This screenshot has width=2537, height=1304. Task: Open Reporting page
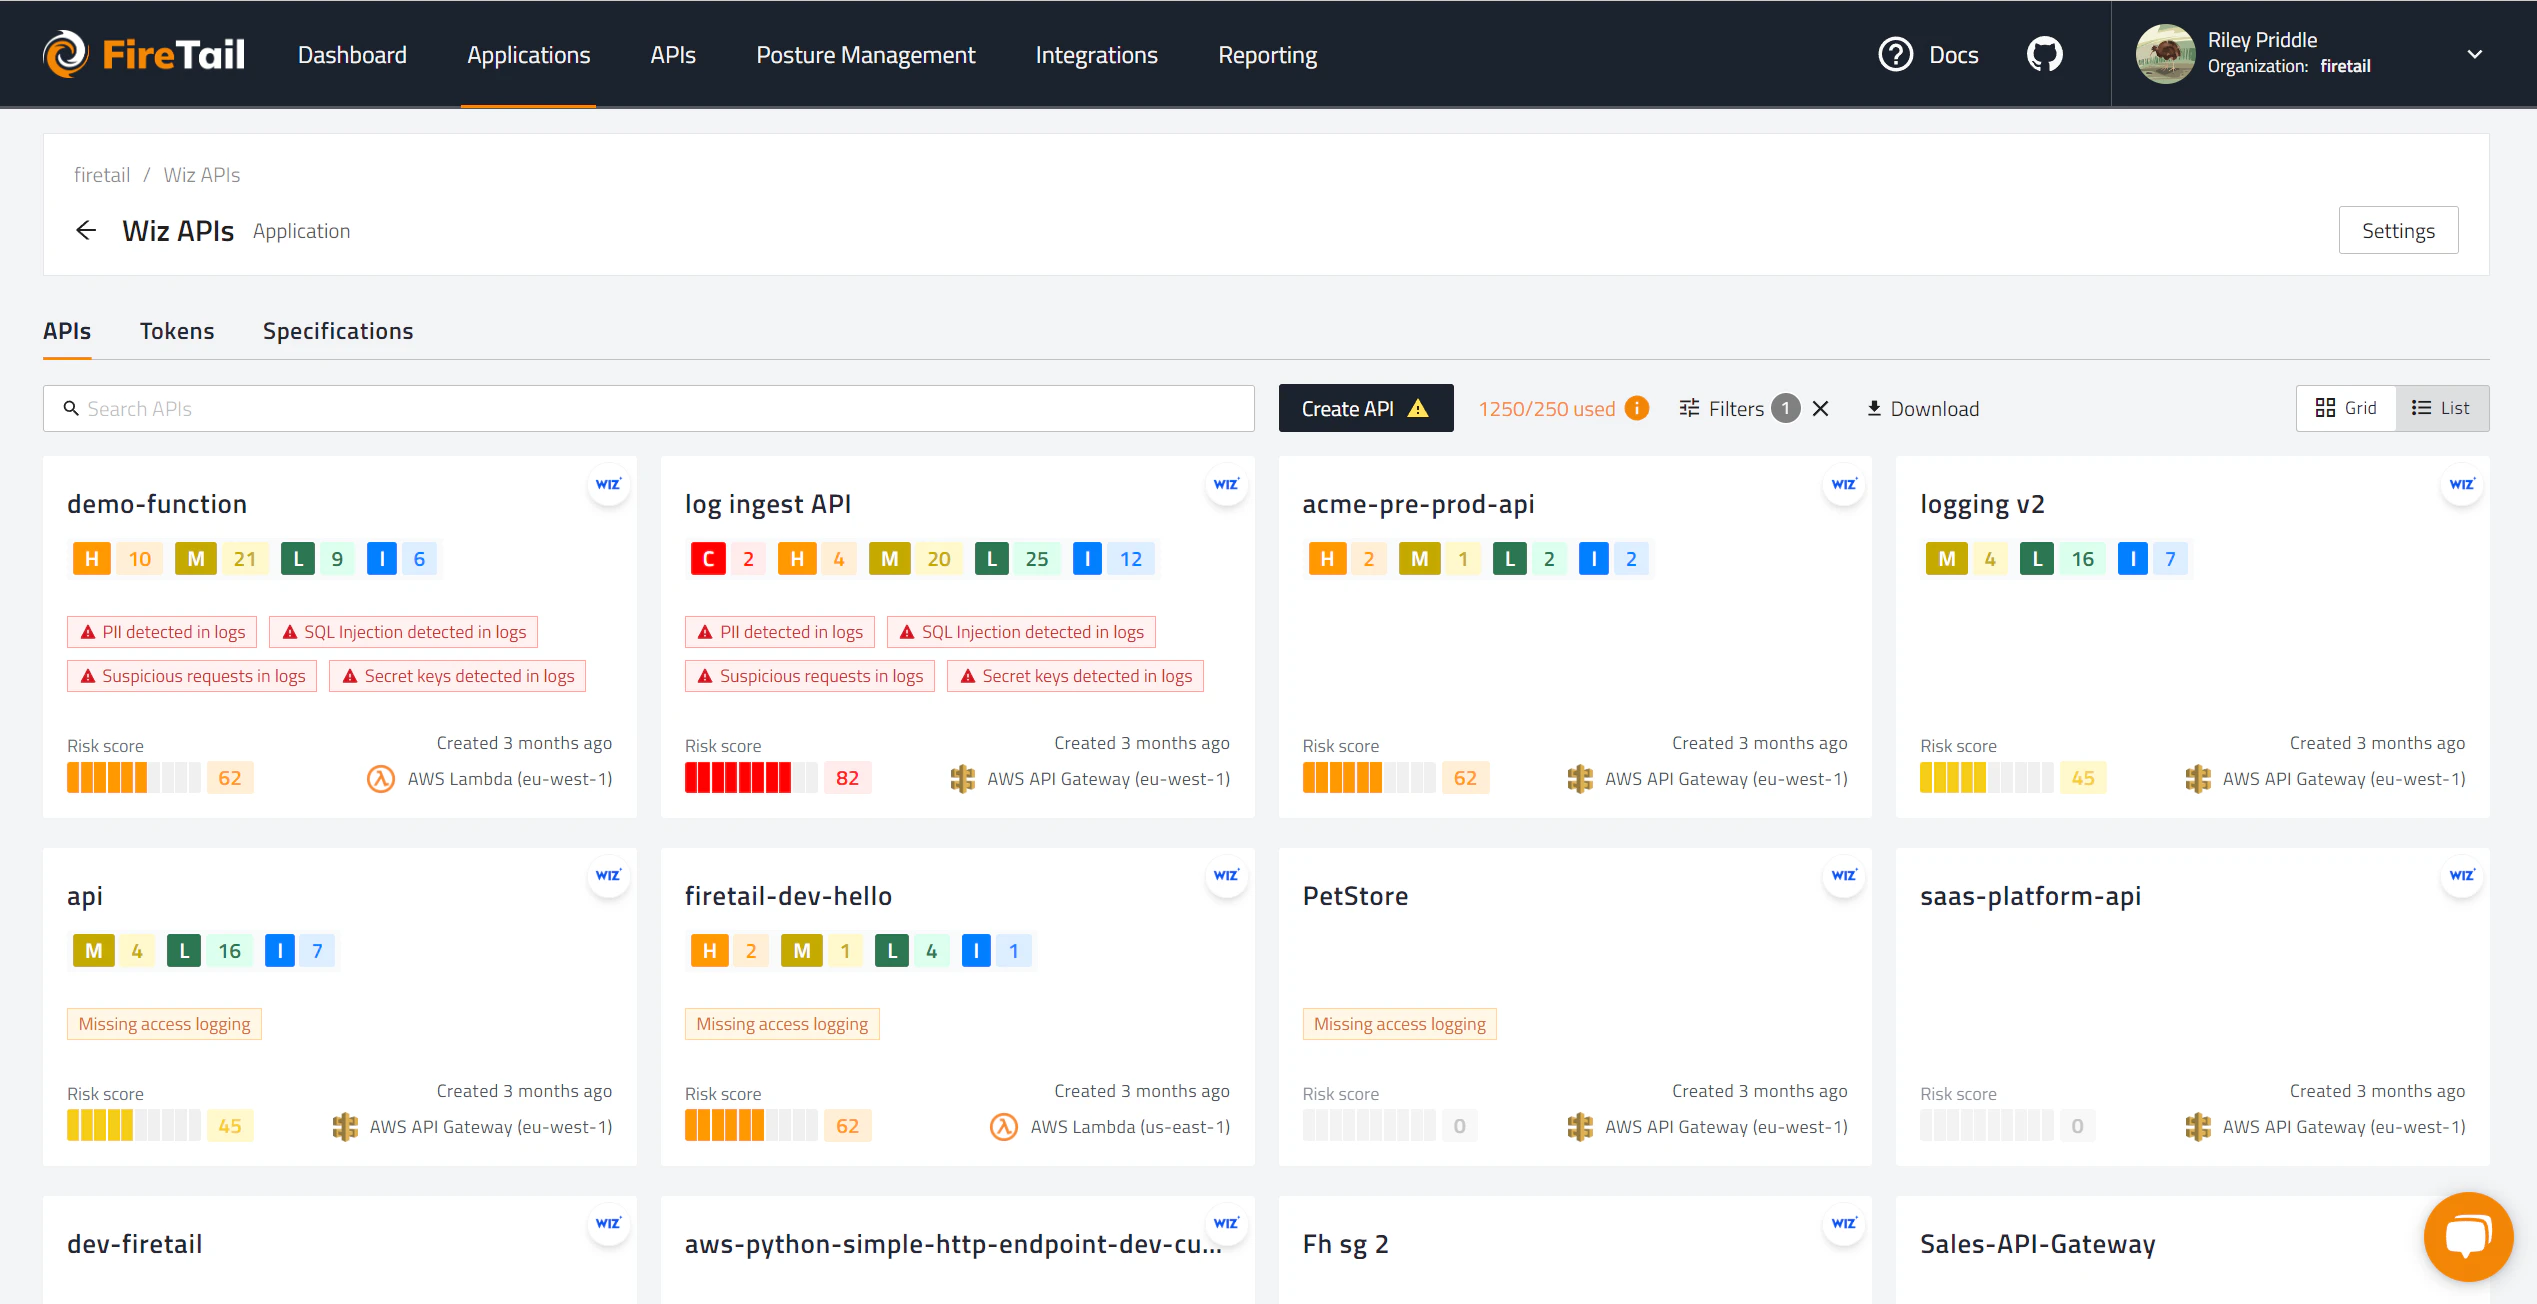pyautogui.click(x=1267, y=55)
